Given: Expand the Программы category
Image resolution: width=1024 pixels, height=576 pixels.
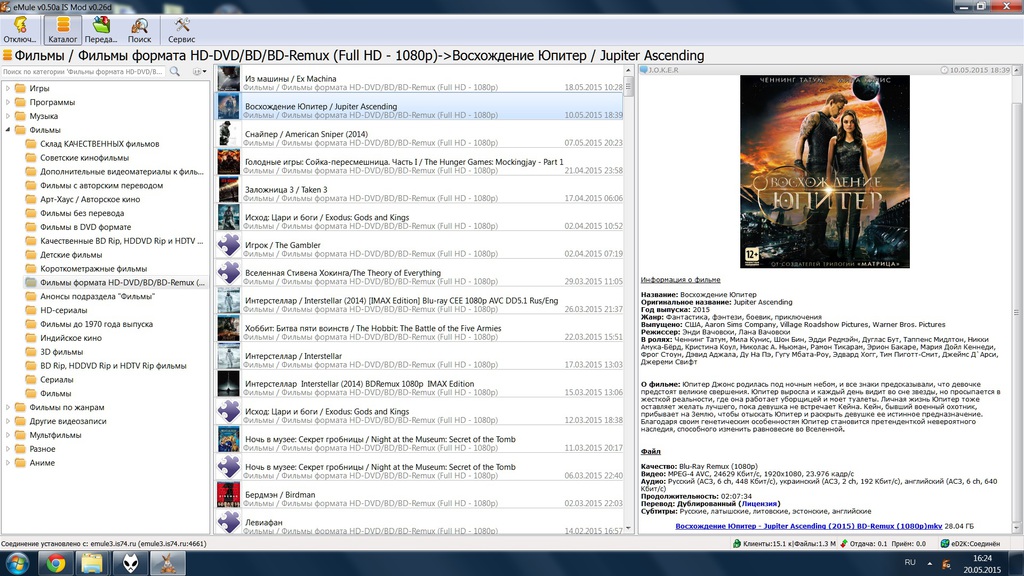Looking at the screenshot, I should tap(8, 102).
